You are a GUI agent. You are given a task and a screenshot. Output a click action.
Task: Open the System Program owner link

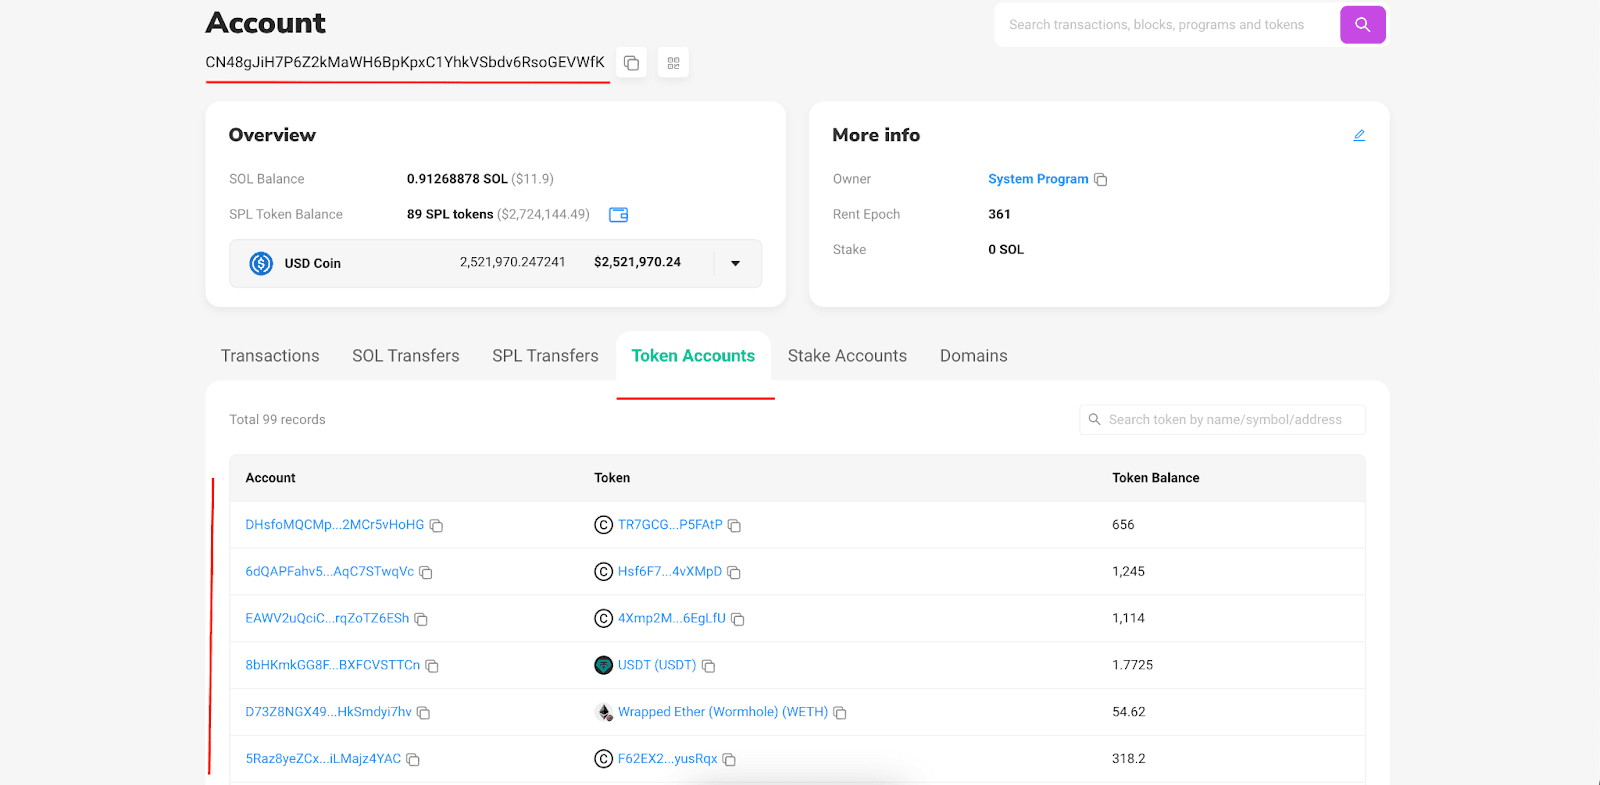point(1037,179)
